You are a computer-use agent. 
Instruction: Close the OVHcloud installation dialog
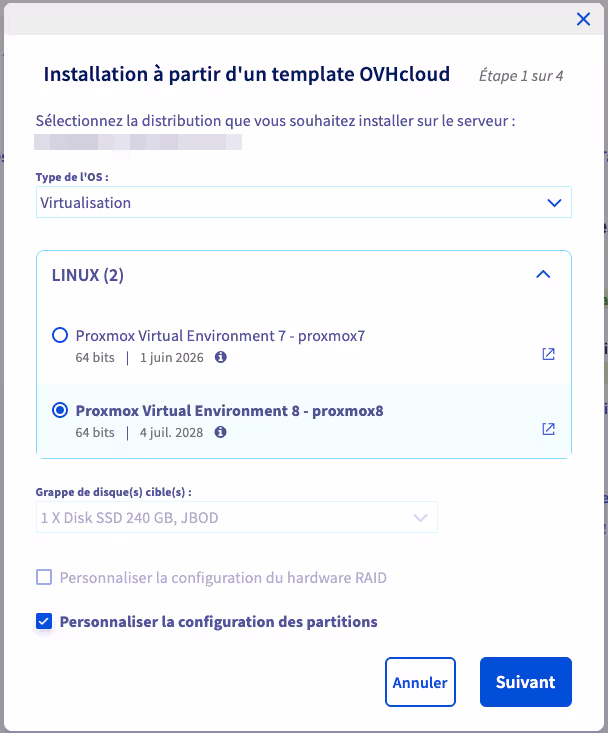coord(584,18)
